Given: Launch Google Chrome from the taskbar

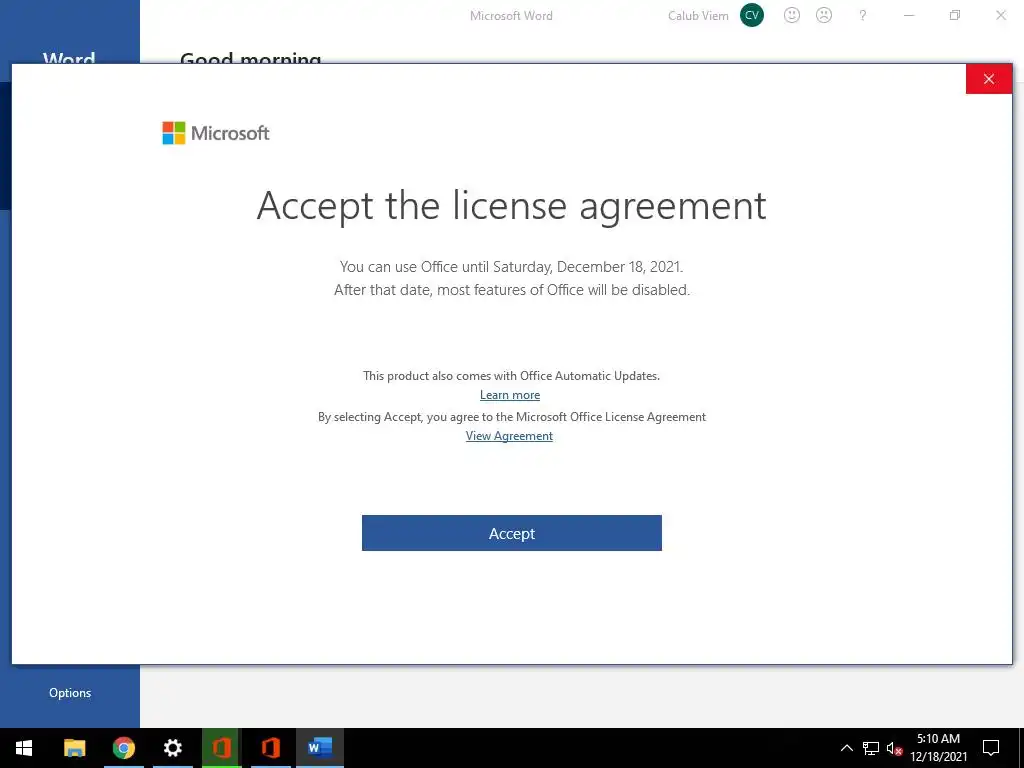Looking at the screenshot, I should pos(123,748).
